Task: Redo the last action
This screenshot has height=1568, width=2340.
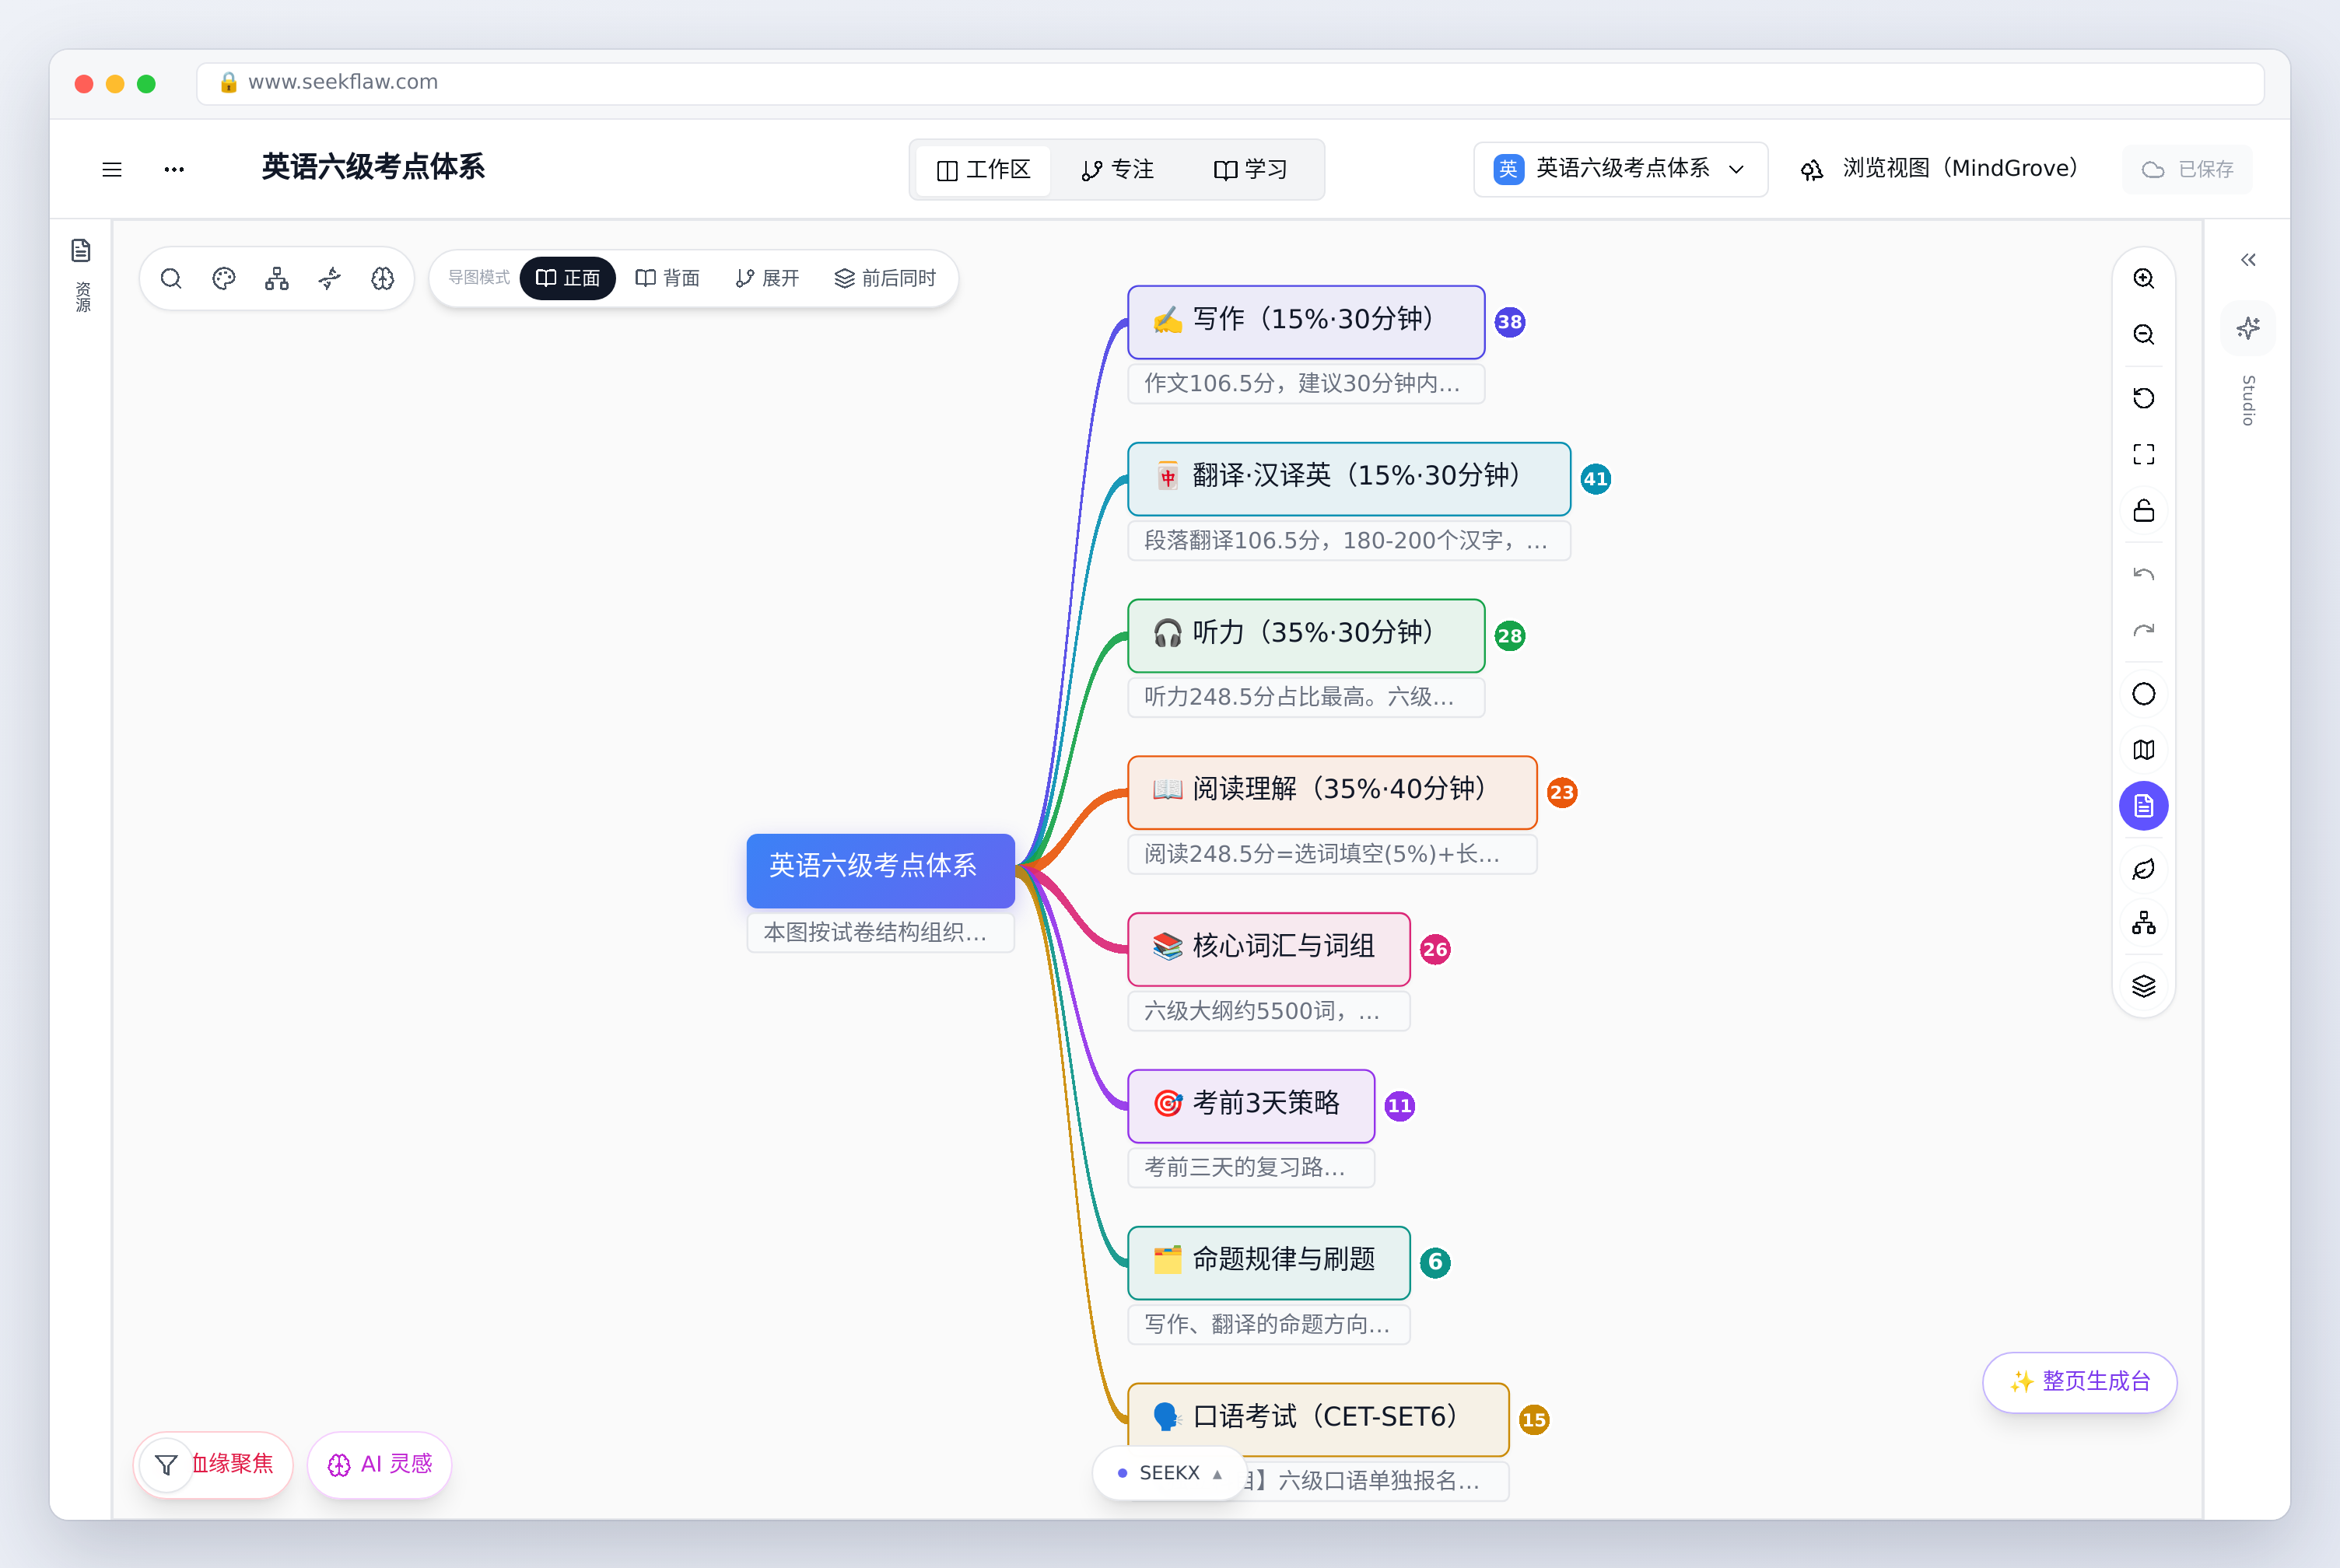Action: 2143,630
